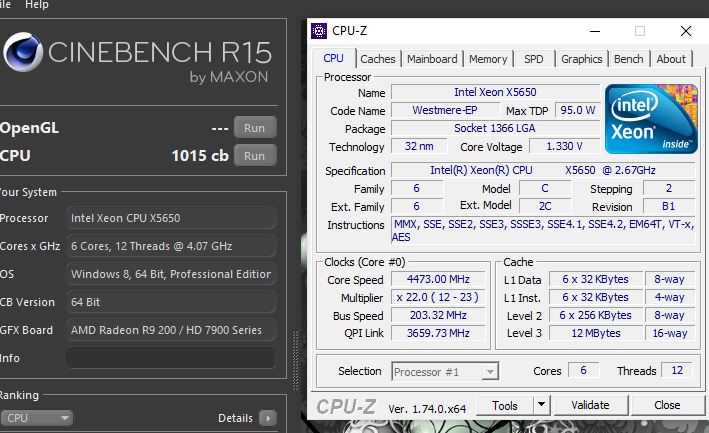This screenshot has width=709, height=433.
Task: Click the Stepping value 2
Action: point(668,188)
